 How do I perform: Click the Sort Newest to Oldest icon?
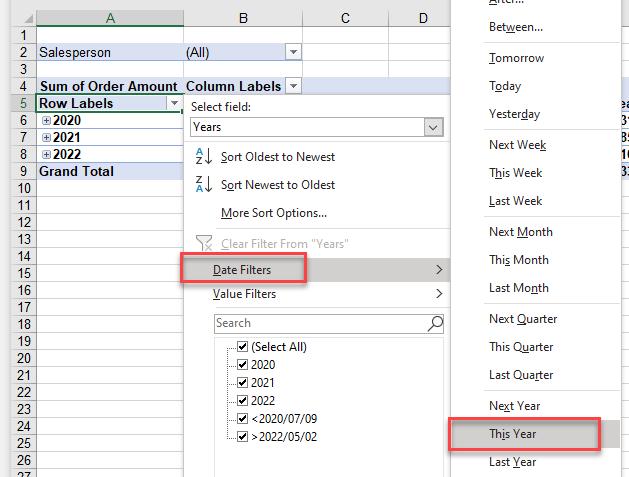point(202,185)
